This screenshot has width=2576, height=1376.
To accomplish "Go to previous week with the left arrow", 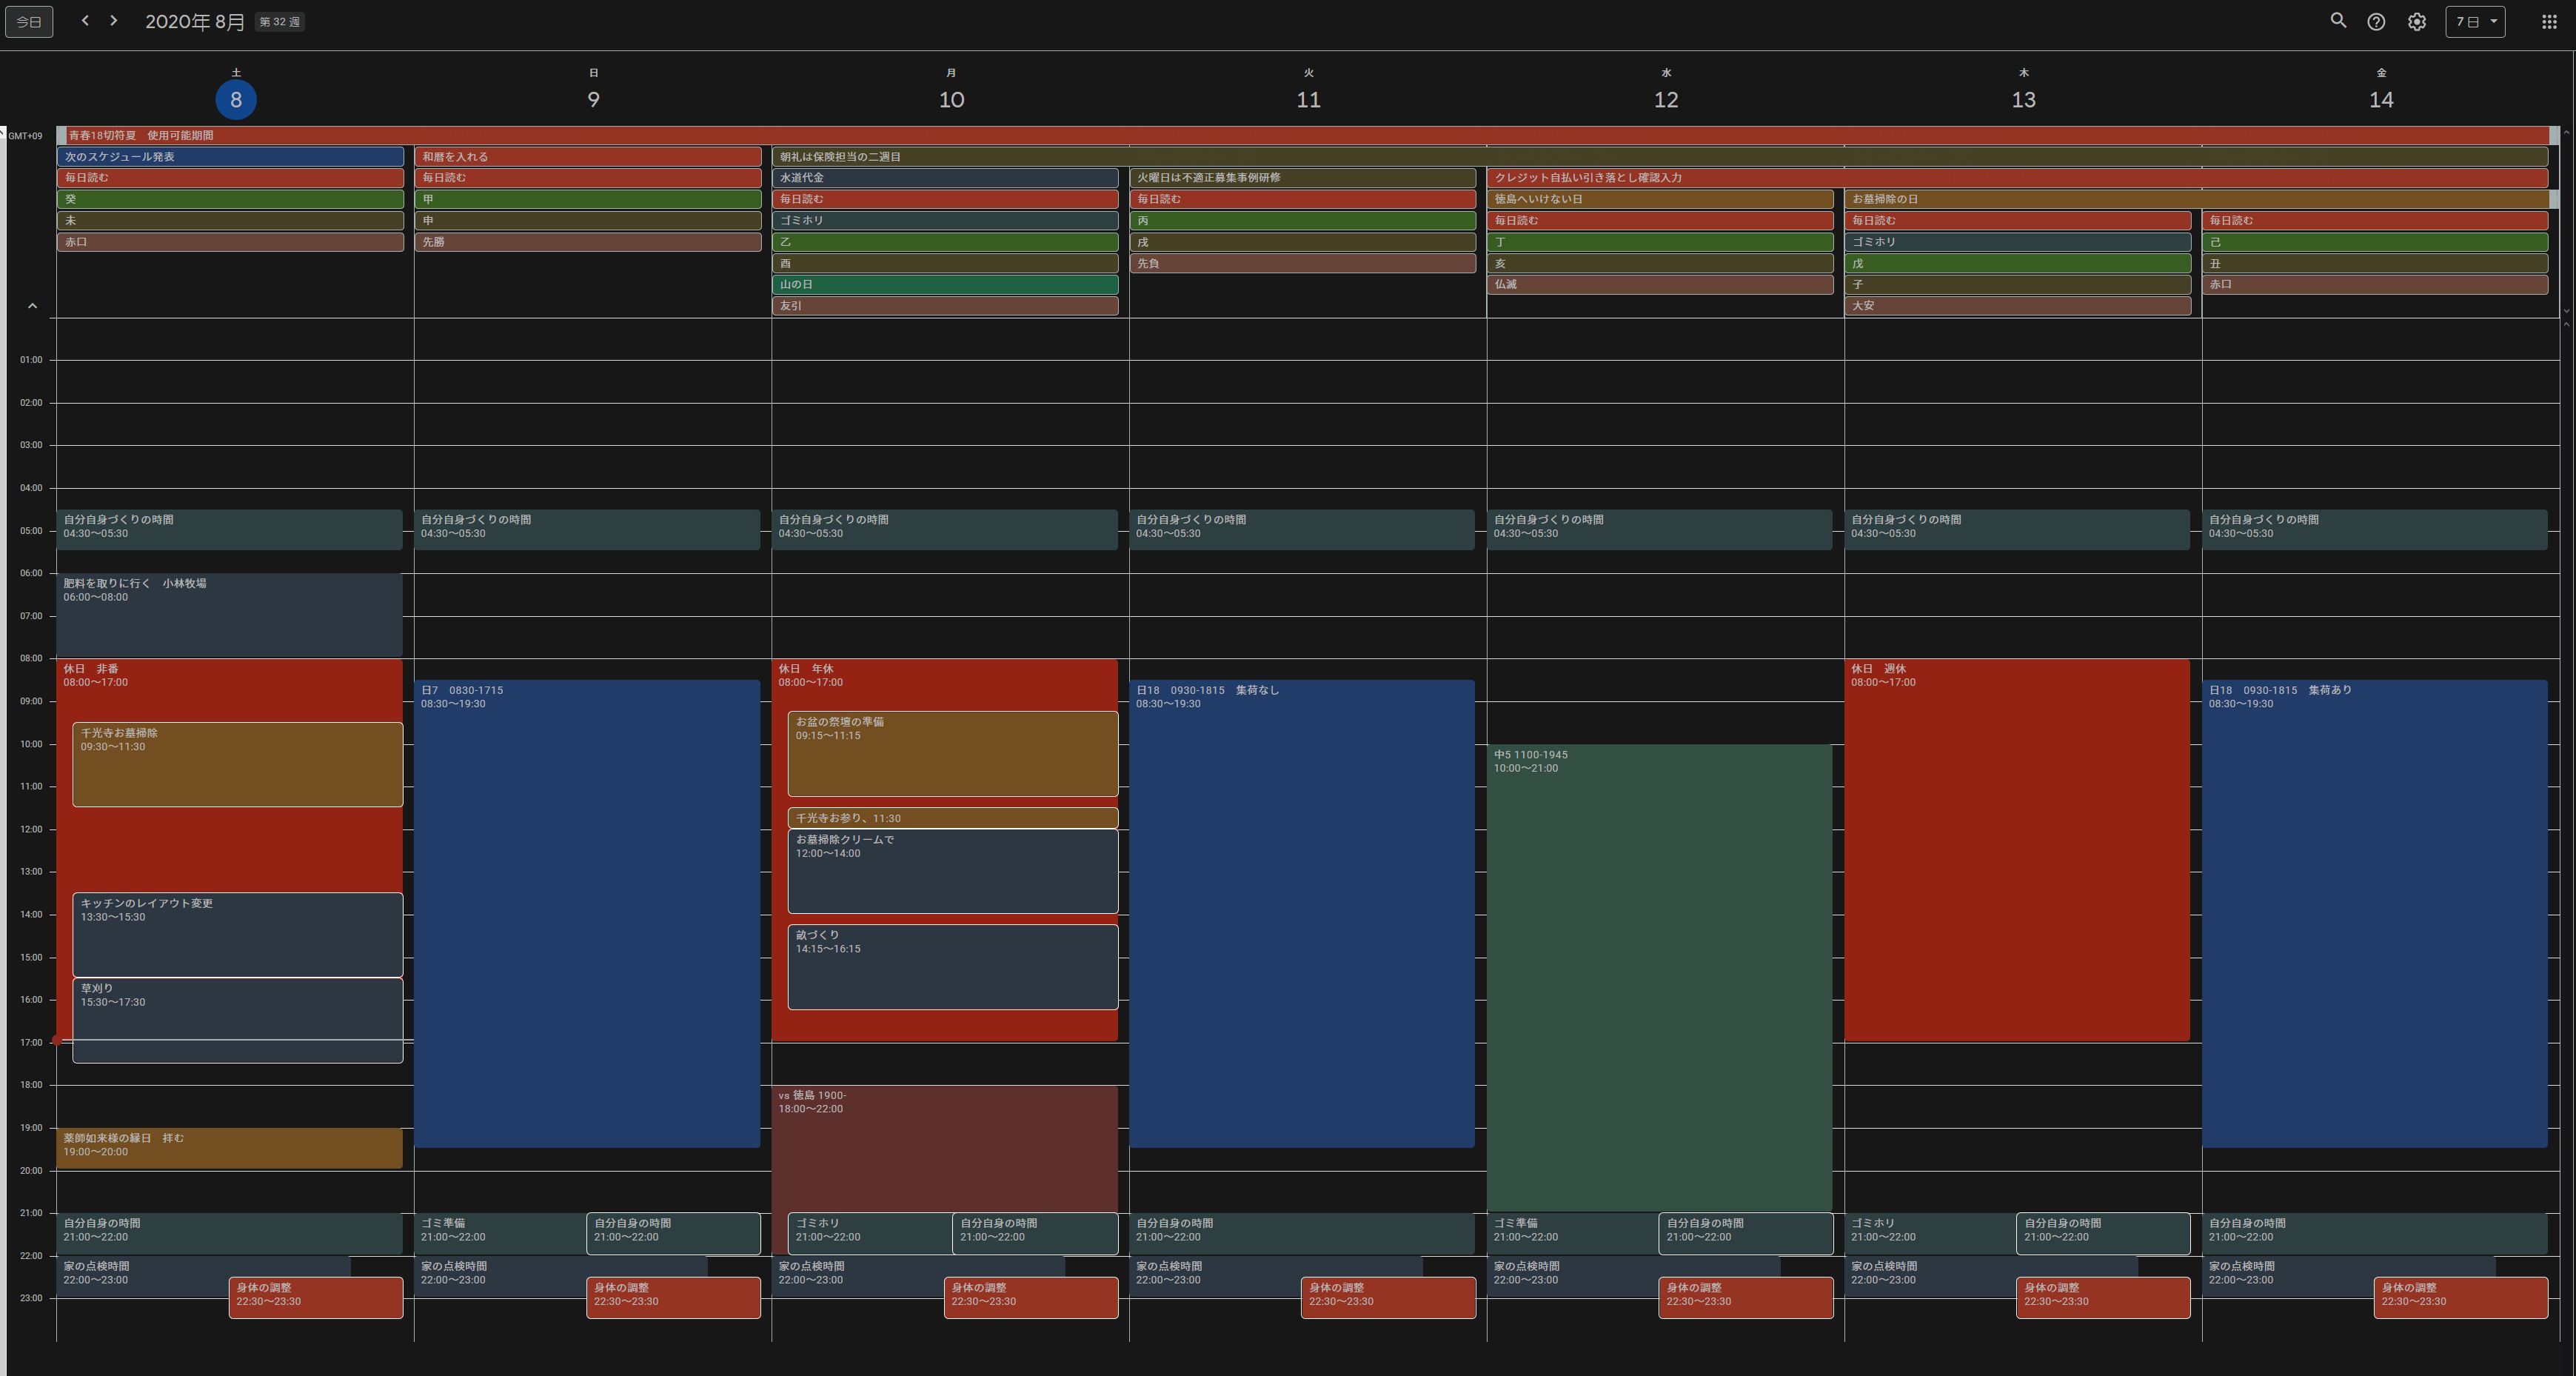I will click(x=85, y=21).
